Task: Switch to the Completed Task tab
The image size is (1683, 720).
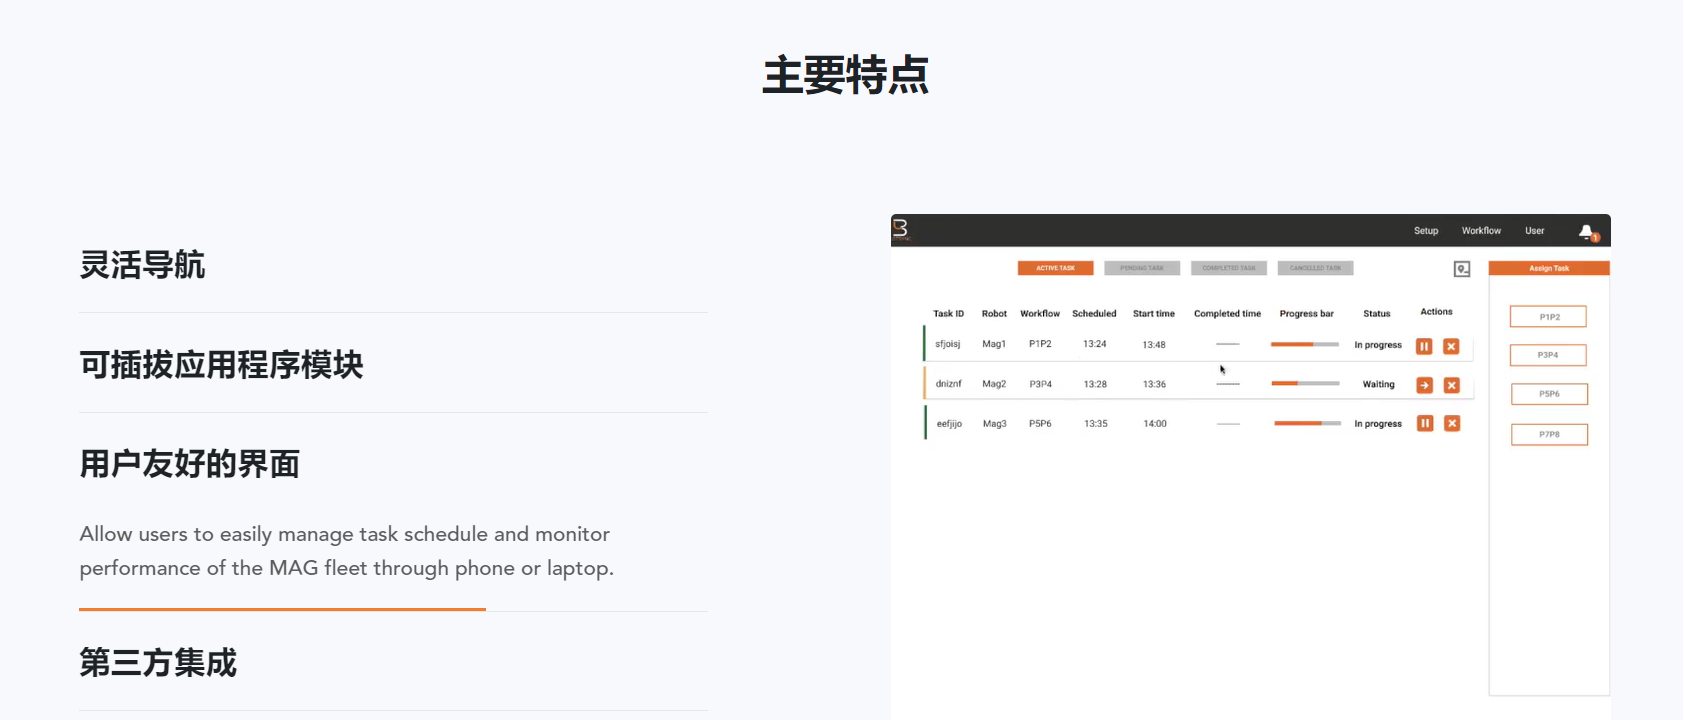Action: point(1228,268)
